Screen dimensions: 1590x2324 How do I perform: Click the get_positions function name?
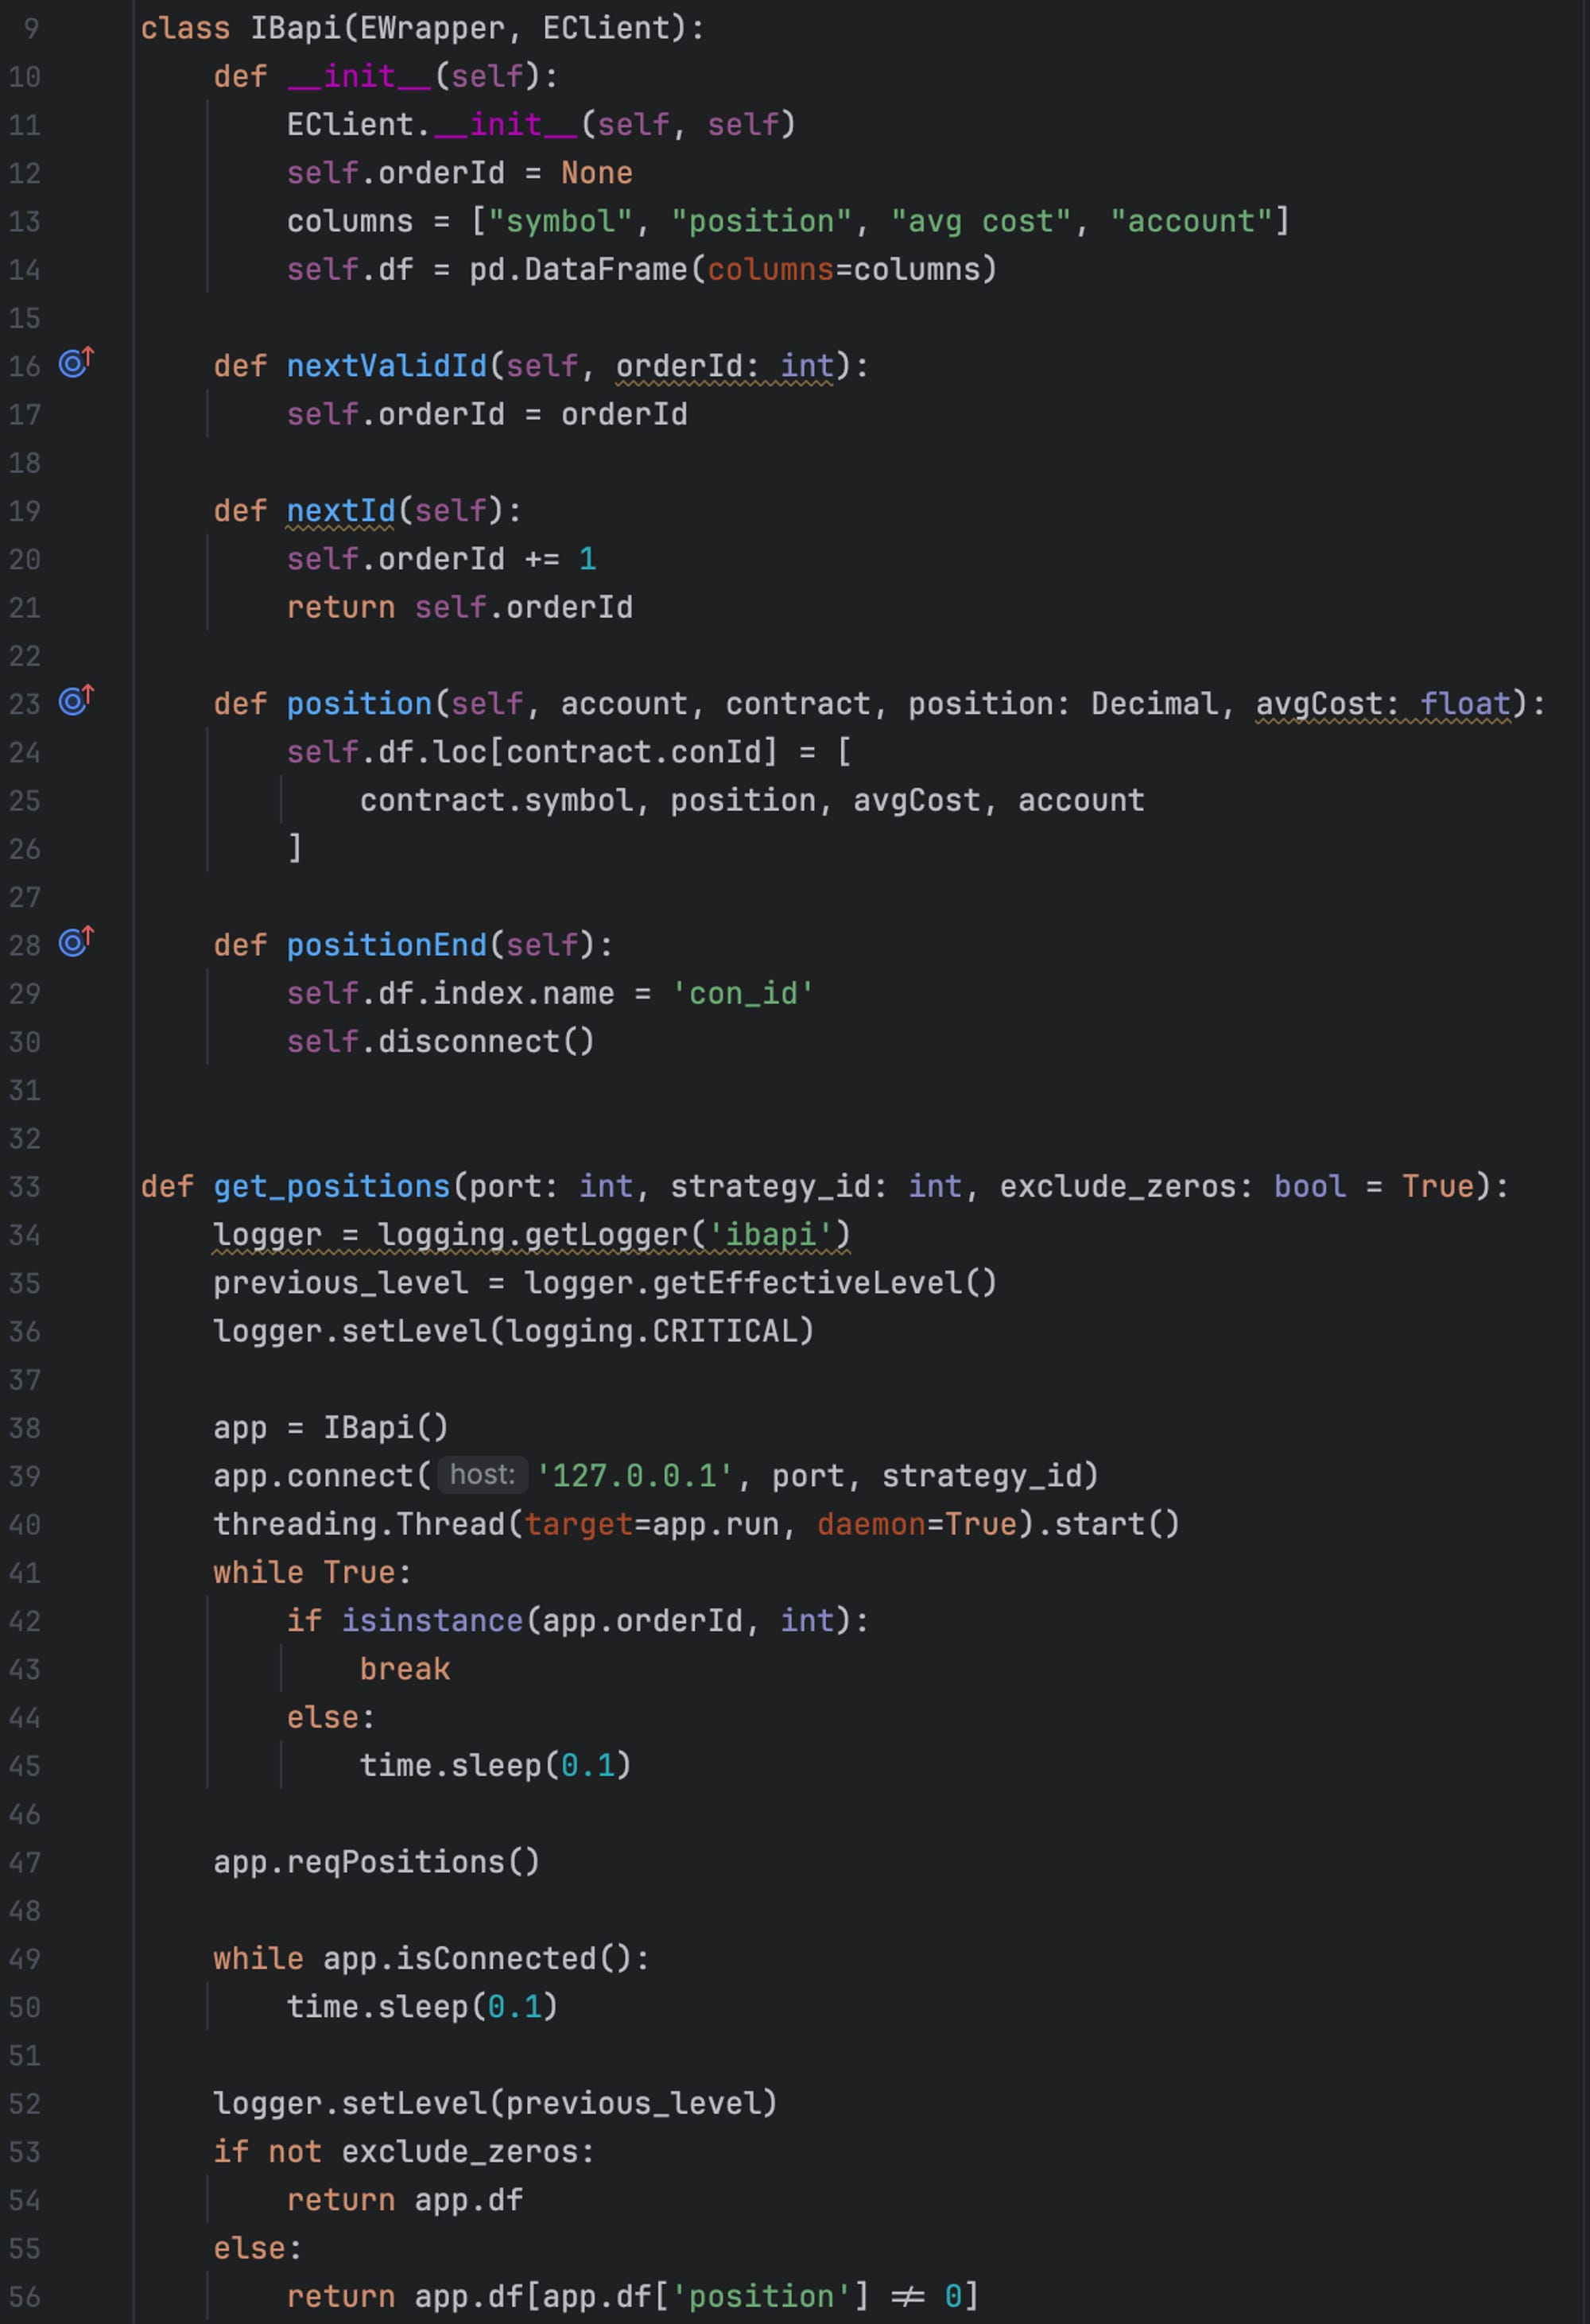pos(330,1186)
